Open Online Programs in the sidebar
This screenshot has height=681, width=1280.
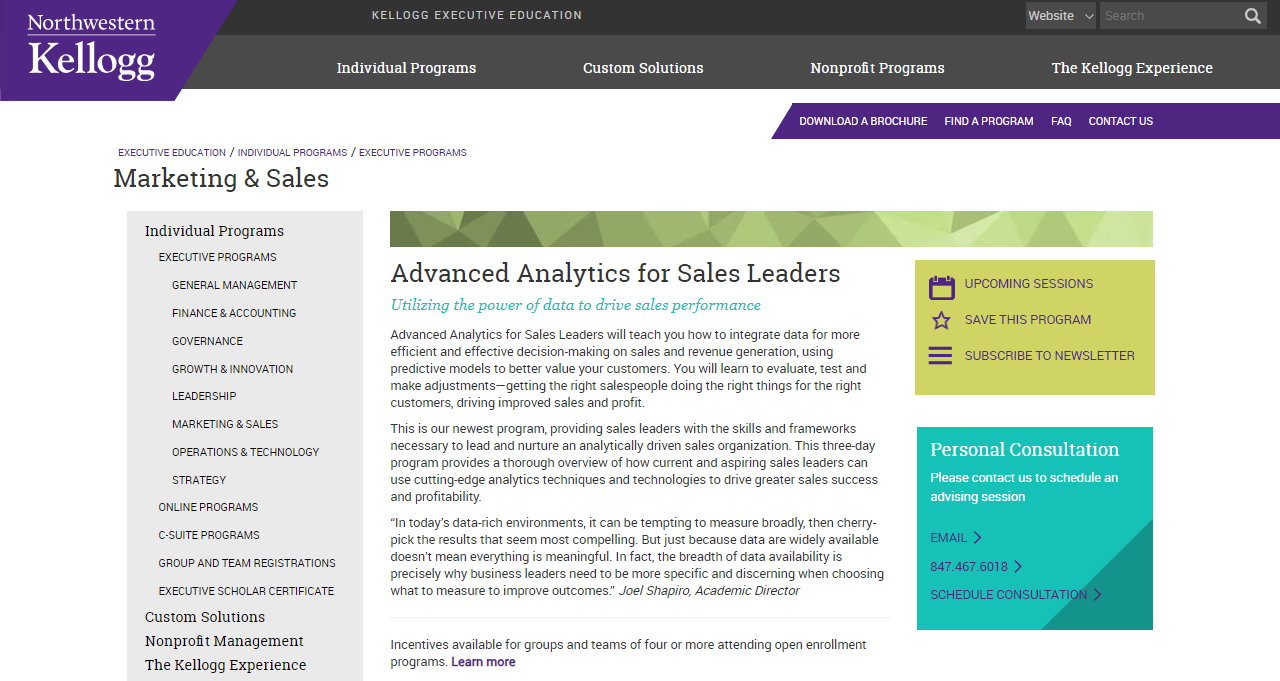[x=208, y=507]
